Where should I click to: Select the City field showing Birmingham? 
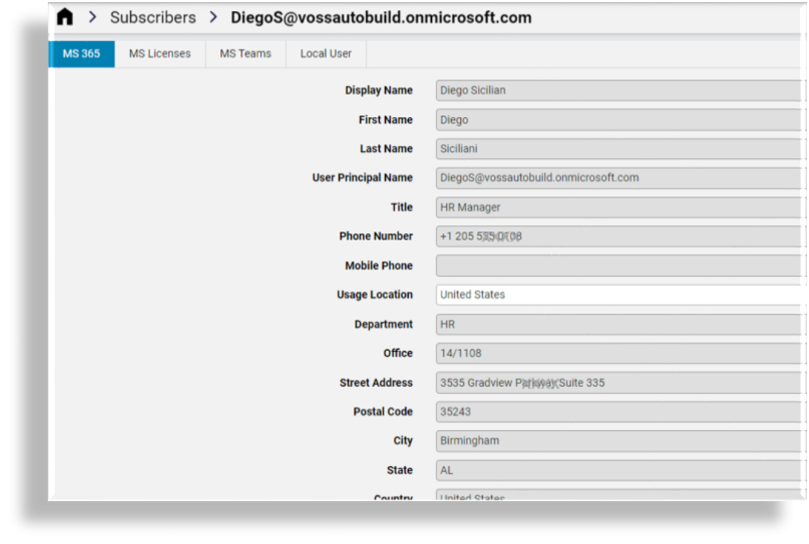click(x=619, y=441)
